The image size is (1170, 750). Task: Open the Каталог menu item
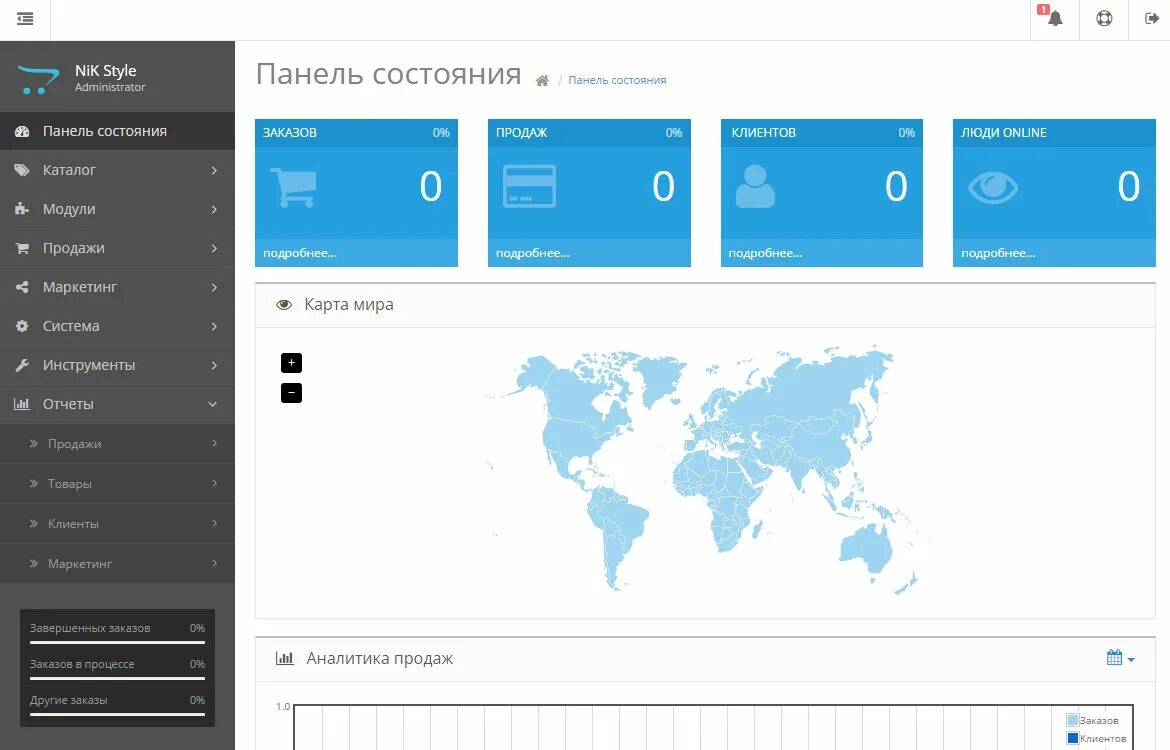pyautogui.click(x=117, y=170)
